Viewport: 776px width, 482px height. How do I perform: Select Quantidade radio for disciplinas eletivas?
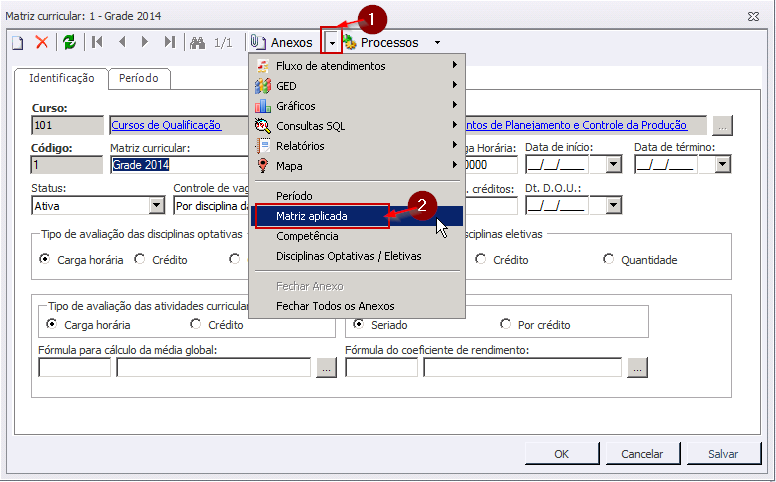point(609,260)
